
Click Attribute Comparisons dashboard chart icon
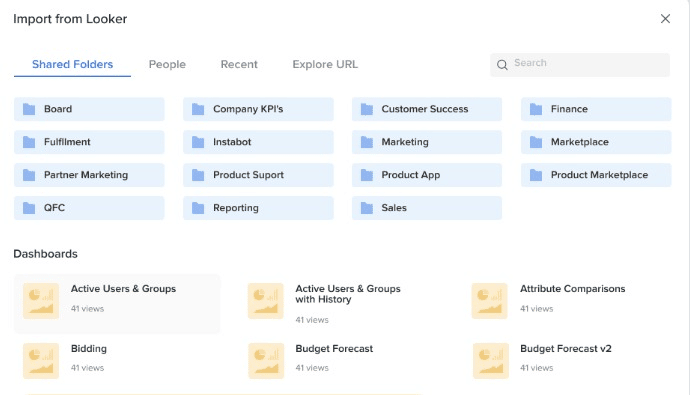tap(490, 301)
